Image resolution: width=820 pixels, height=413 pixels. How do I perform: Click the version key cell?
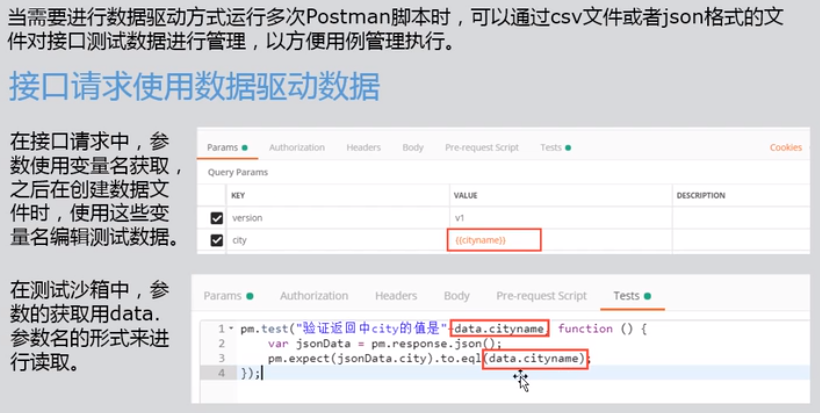[x=338, y=218]
